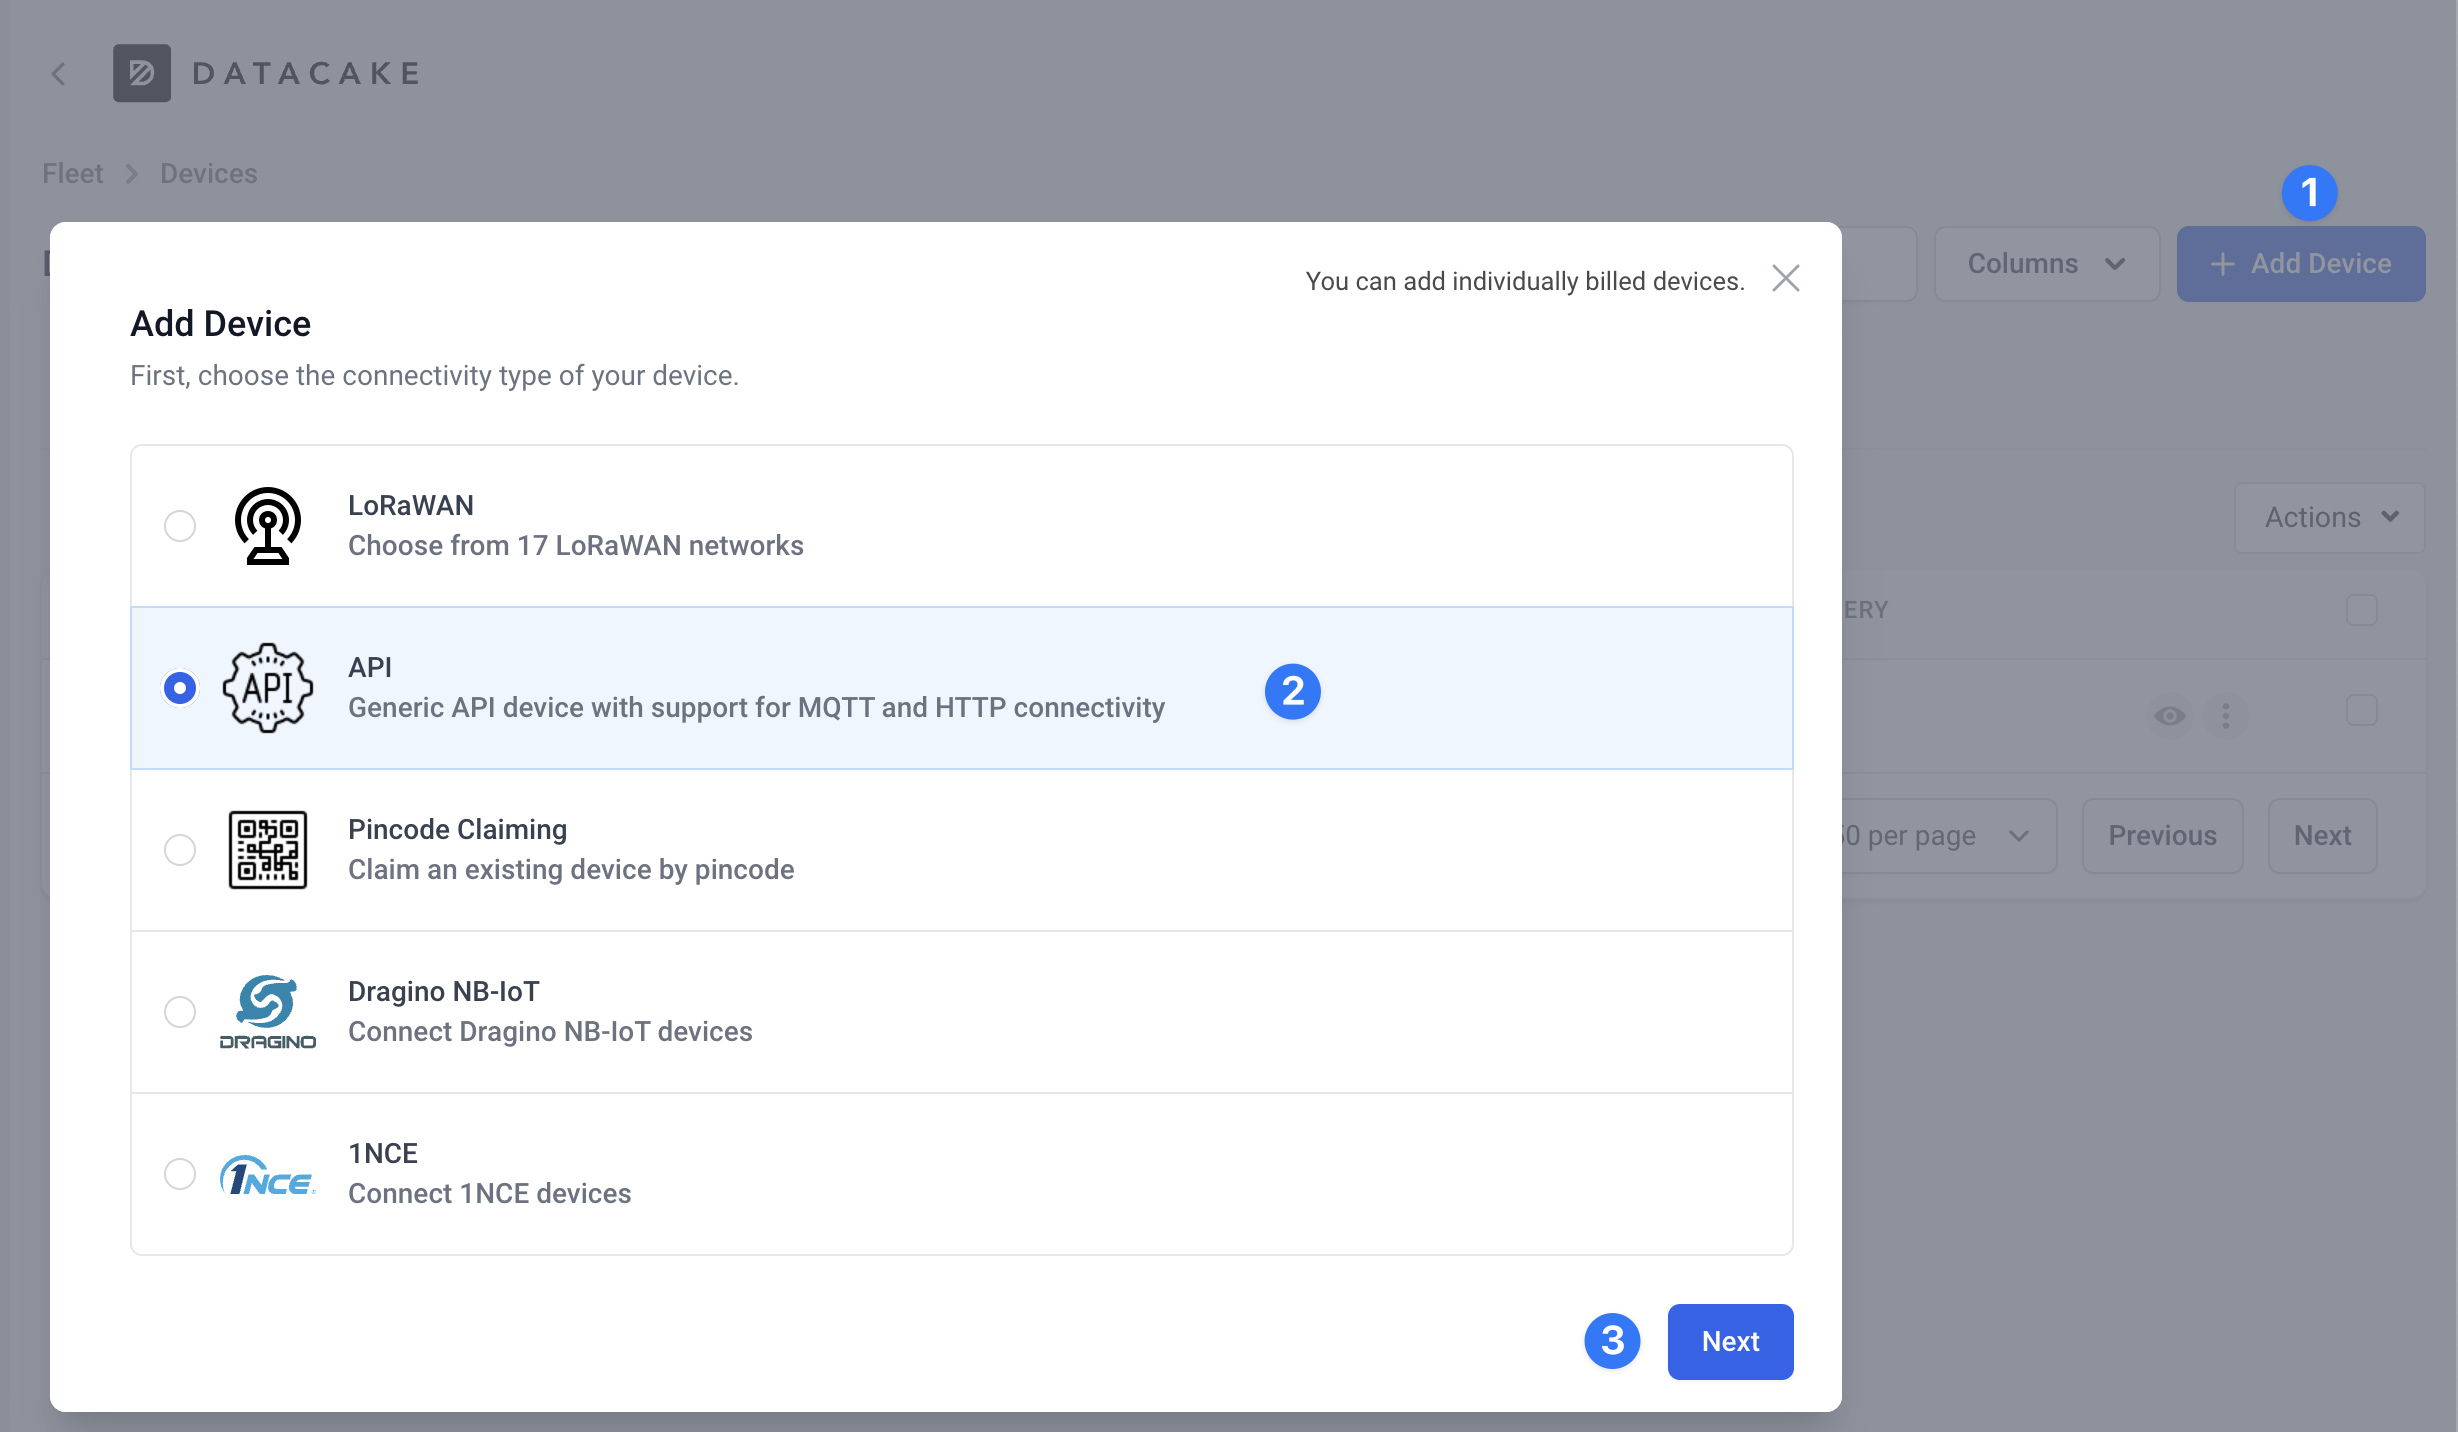Select the 1NCE radio button
The image size is (2458, 1432).
pos(180,1174)
